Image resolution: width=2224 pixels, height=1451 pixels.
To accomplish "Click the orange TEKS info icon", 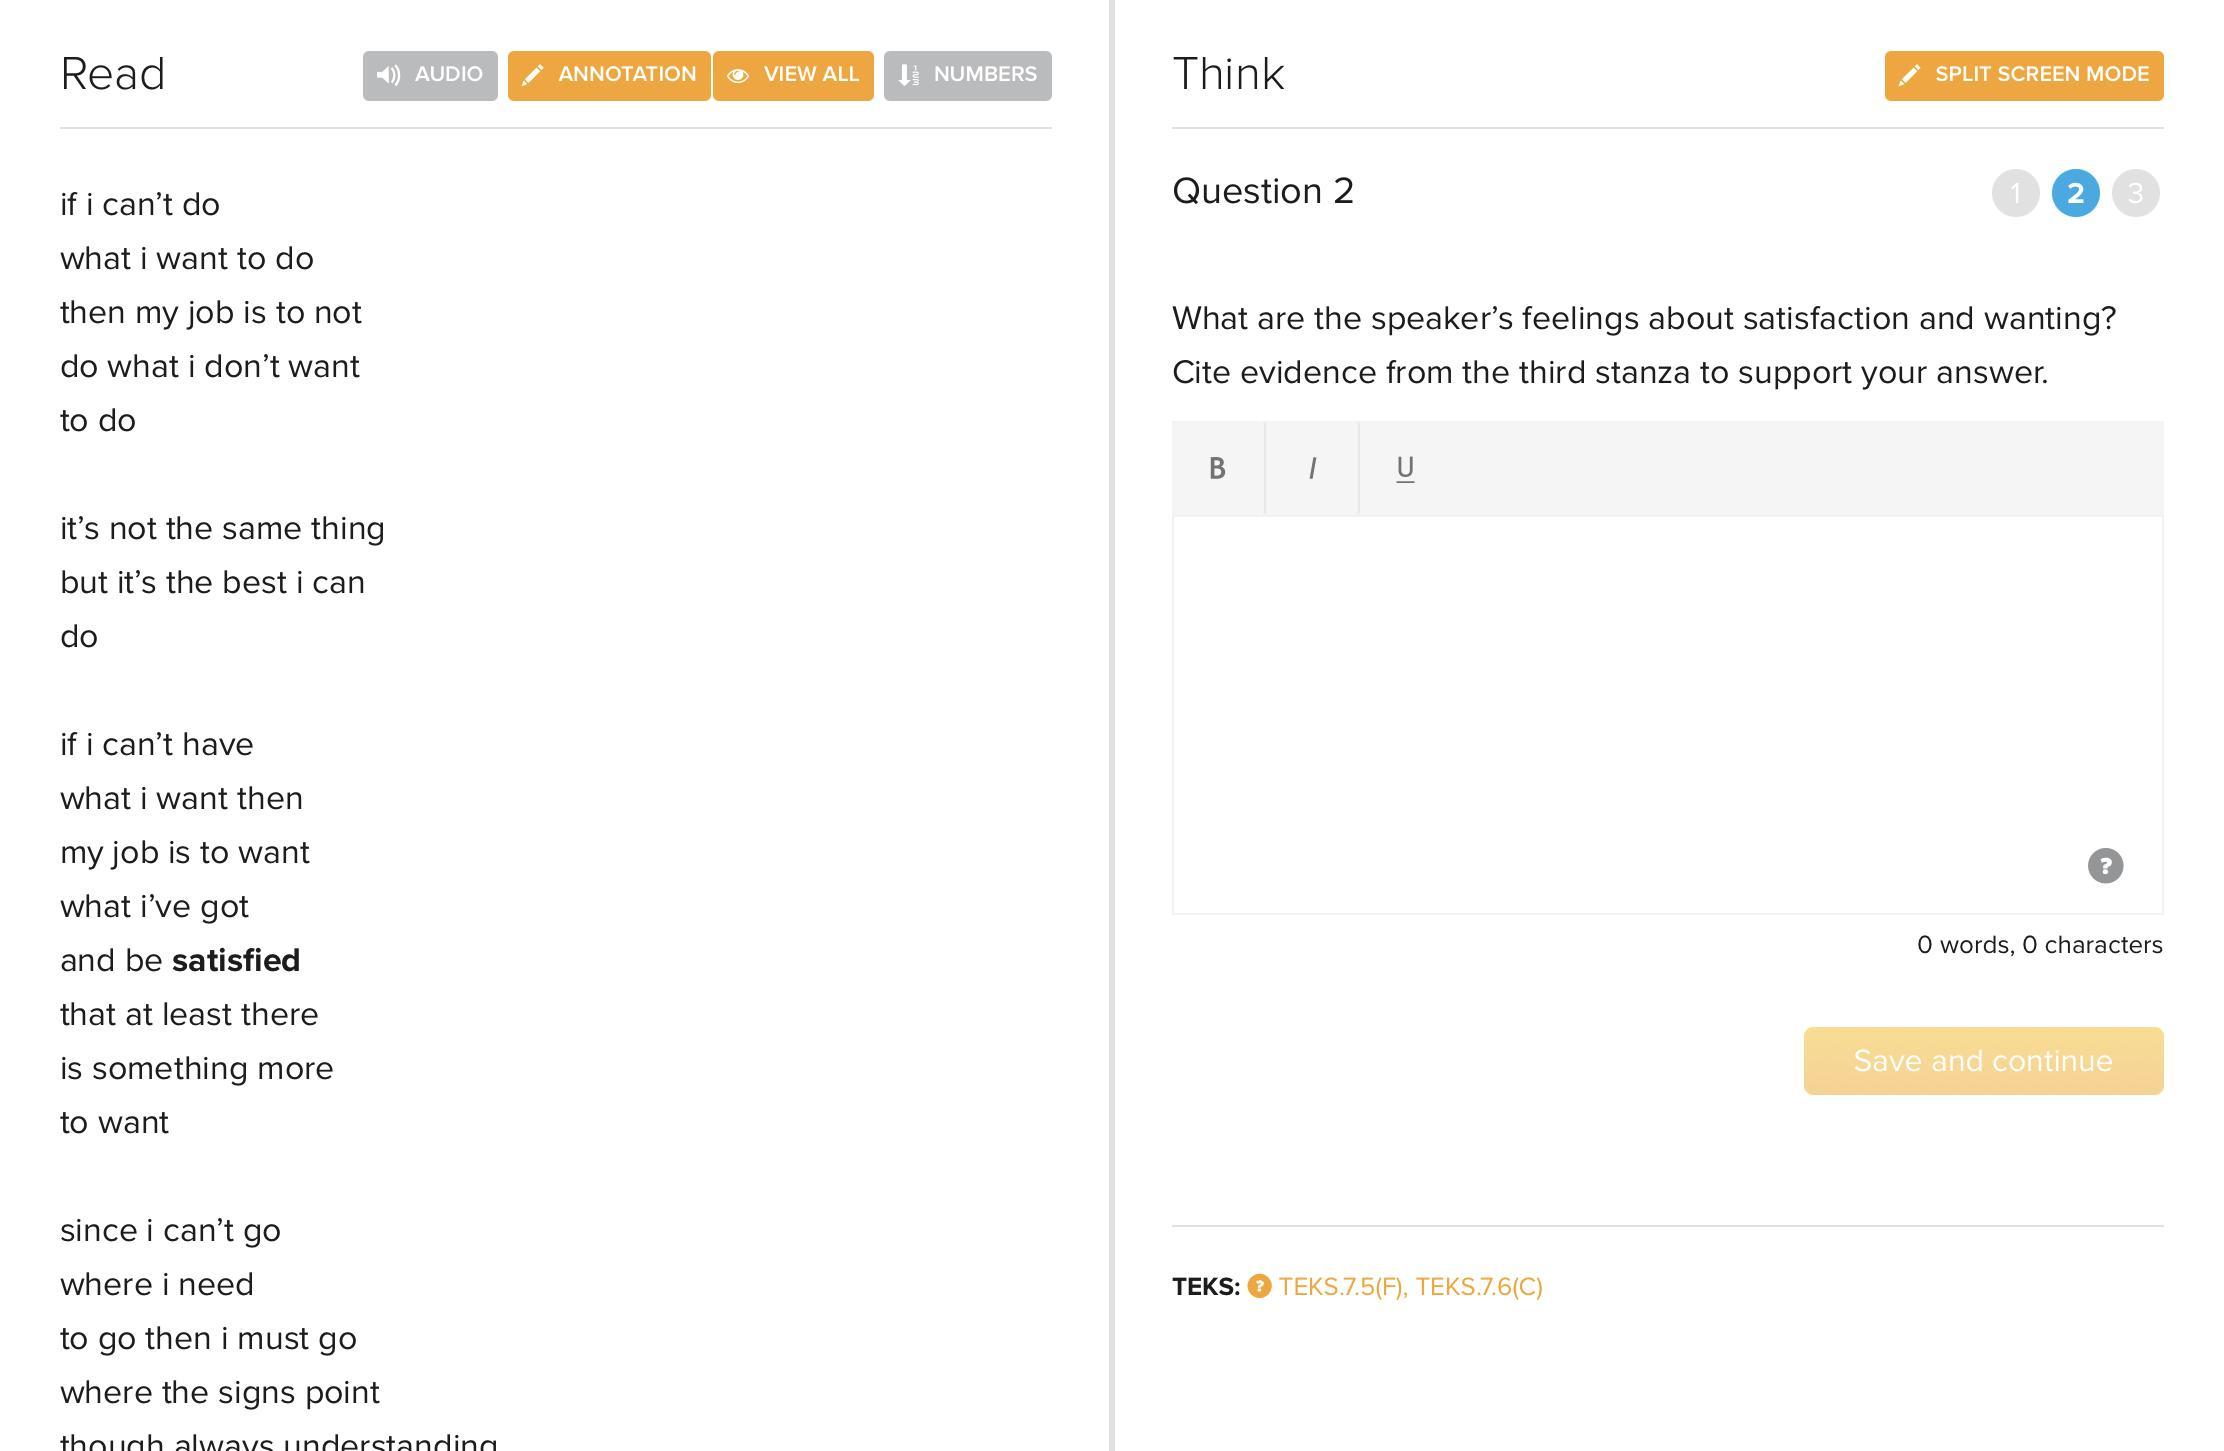I will (x=1259, y=1286).
